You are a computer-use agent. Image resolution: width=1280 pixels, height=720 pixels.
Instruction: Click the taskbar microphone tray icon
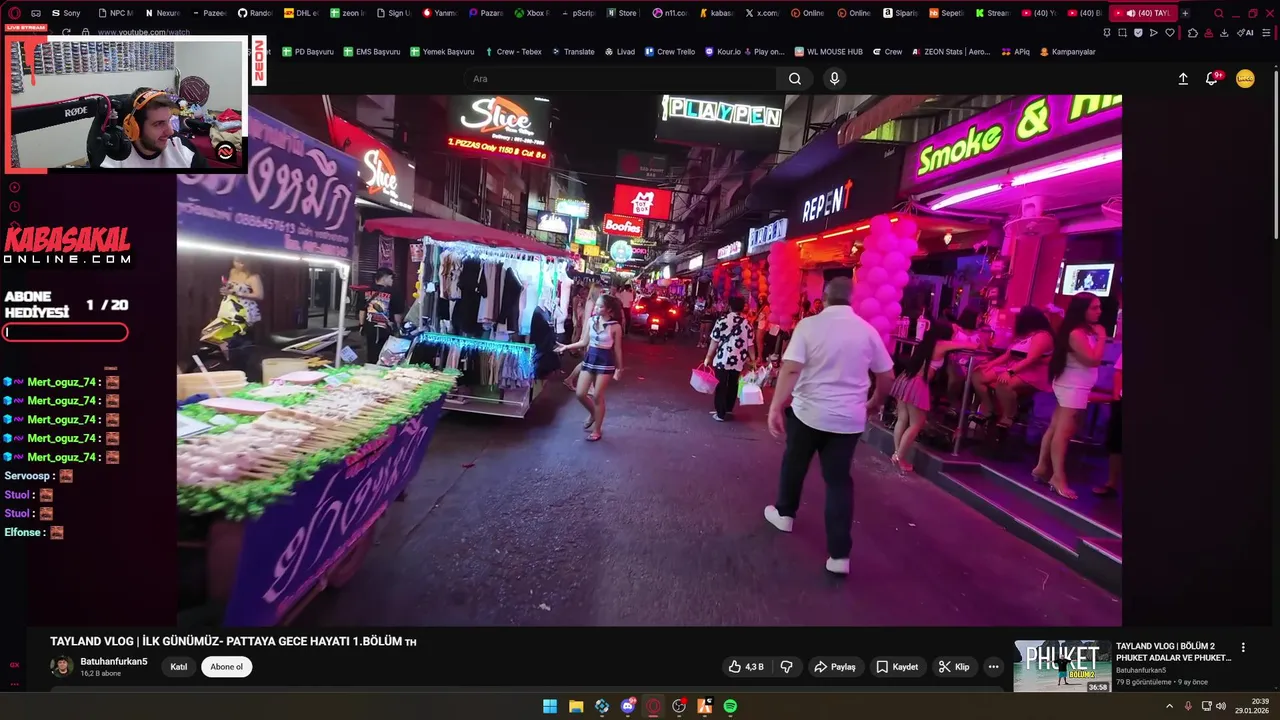(x=1188, y=706)
